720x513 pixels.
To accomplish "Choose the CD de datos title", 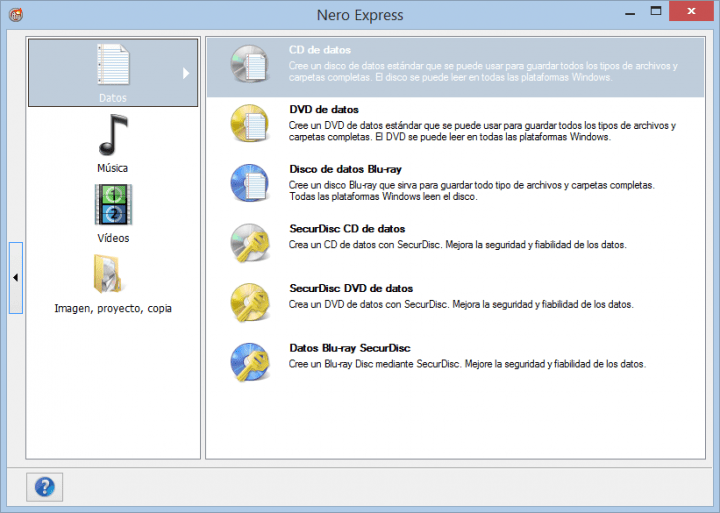I will pyautogui.click(x=320, y=50).
